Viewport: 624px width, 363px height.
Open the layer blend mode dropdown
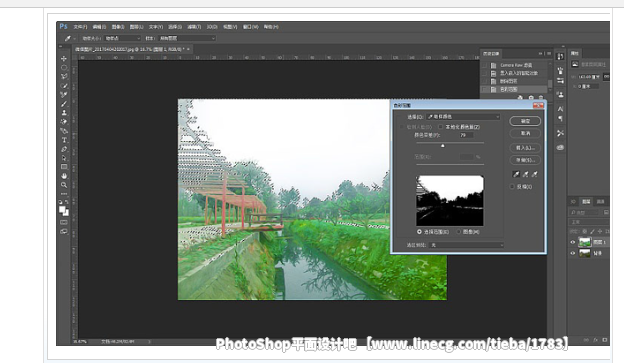click(x=589, y=222)
